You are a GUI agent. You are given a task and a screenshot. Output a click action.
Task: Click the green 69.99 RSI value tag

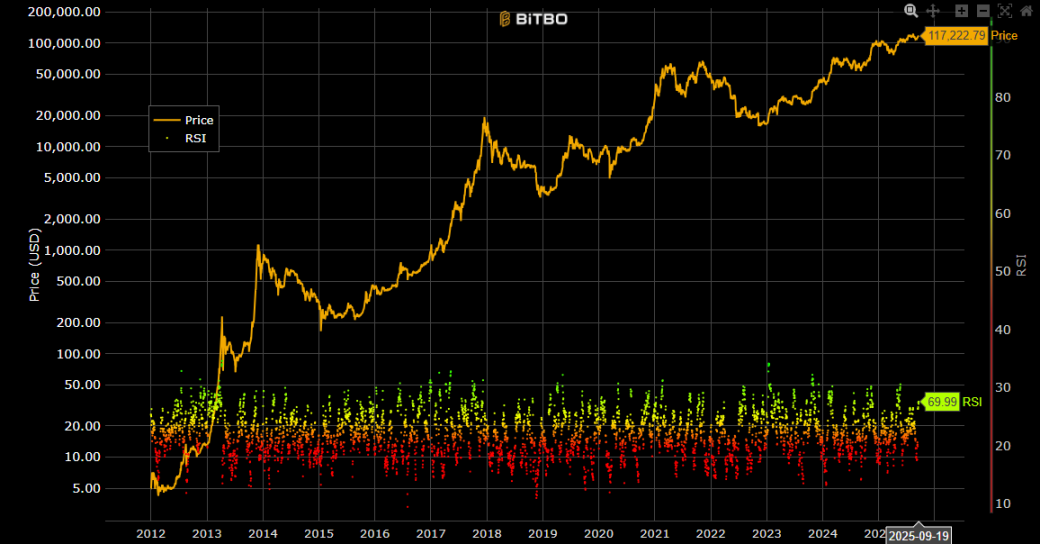[942, 401]
